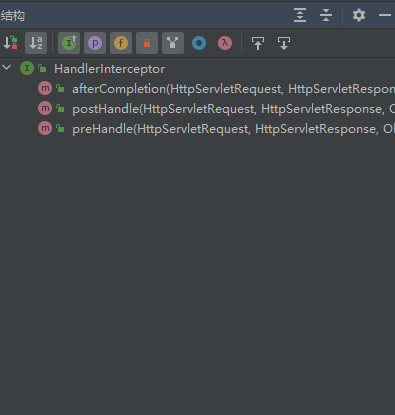Toggle Sort Alphabetically
395x415 pixels.
(36, 43)
